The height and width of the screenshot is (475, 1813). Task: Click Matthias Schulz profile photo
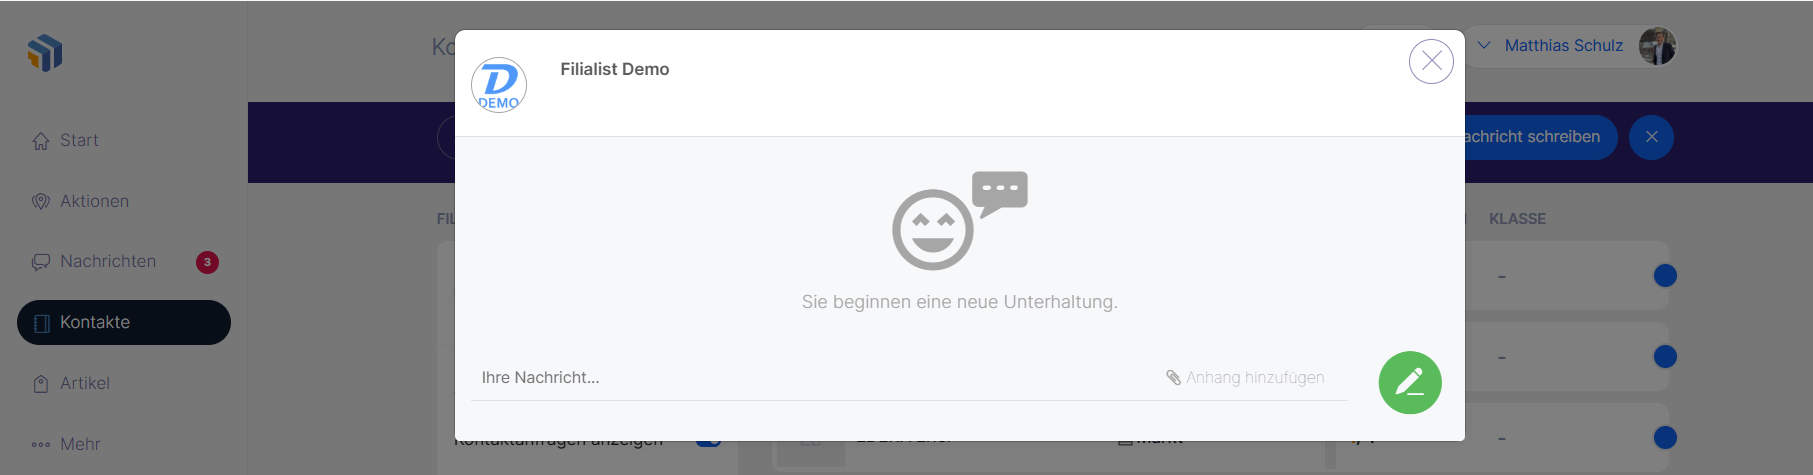[x=1657, y=46]
